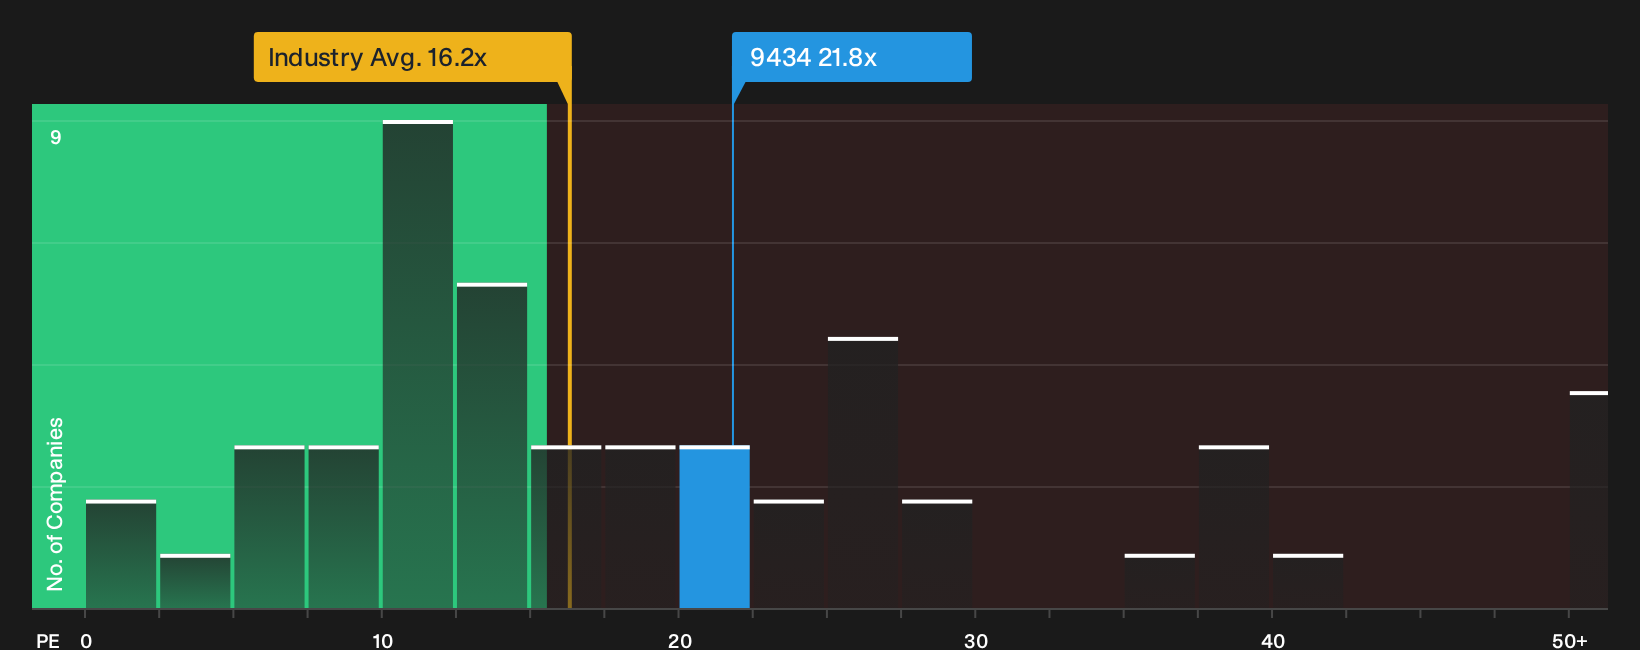Select the highlighted blue bar at PE 20
Viewport: 1640px width, 650px height.
click(715, 527)
